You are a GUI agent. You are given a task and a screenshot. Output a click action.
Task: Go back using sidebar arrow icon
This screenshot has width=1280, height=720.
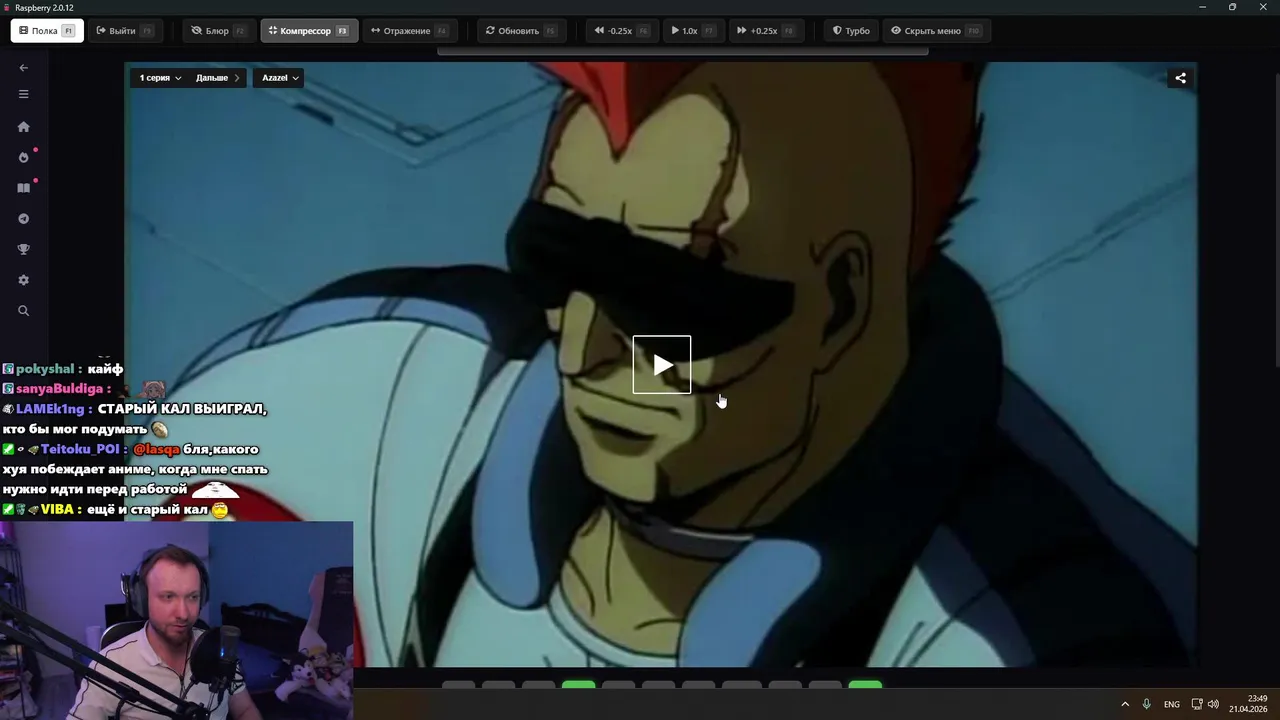click(x=24, y=68)
